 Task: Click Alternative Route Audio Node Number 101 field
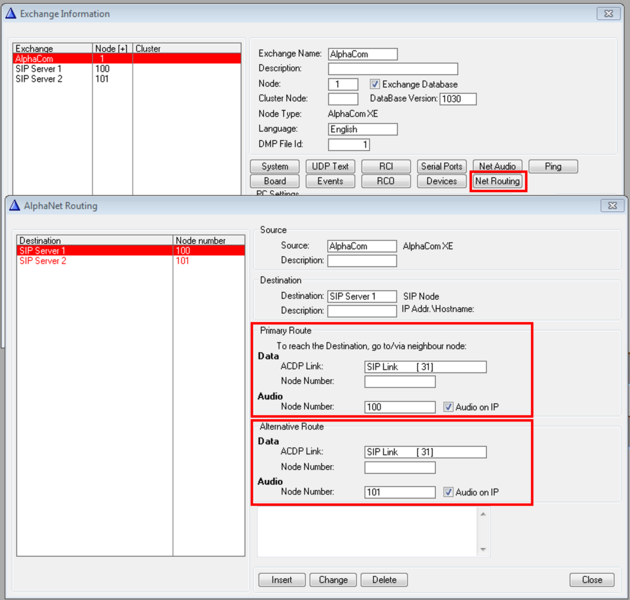coord(400,492)
